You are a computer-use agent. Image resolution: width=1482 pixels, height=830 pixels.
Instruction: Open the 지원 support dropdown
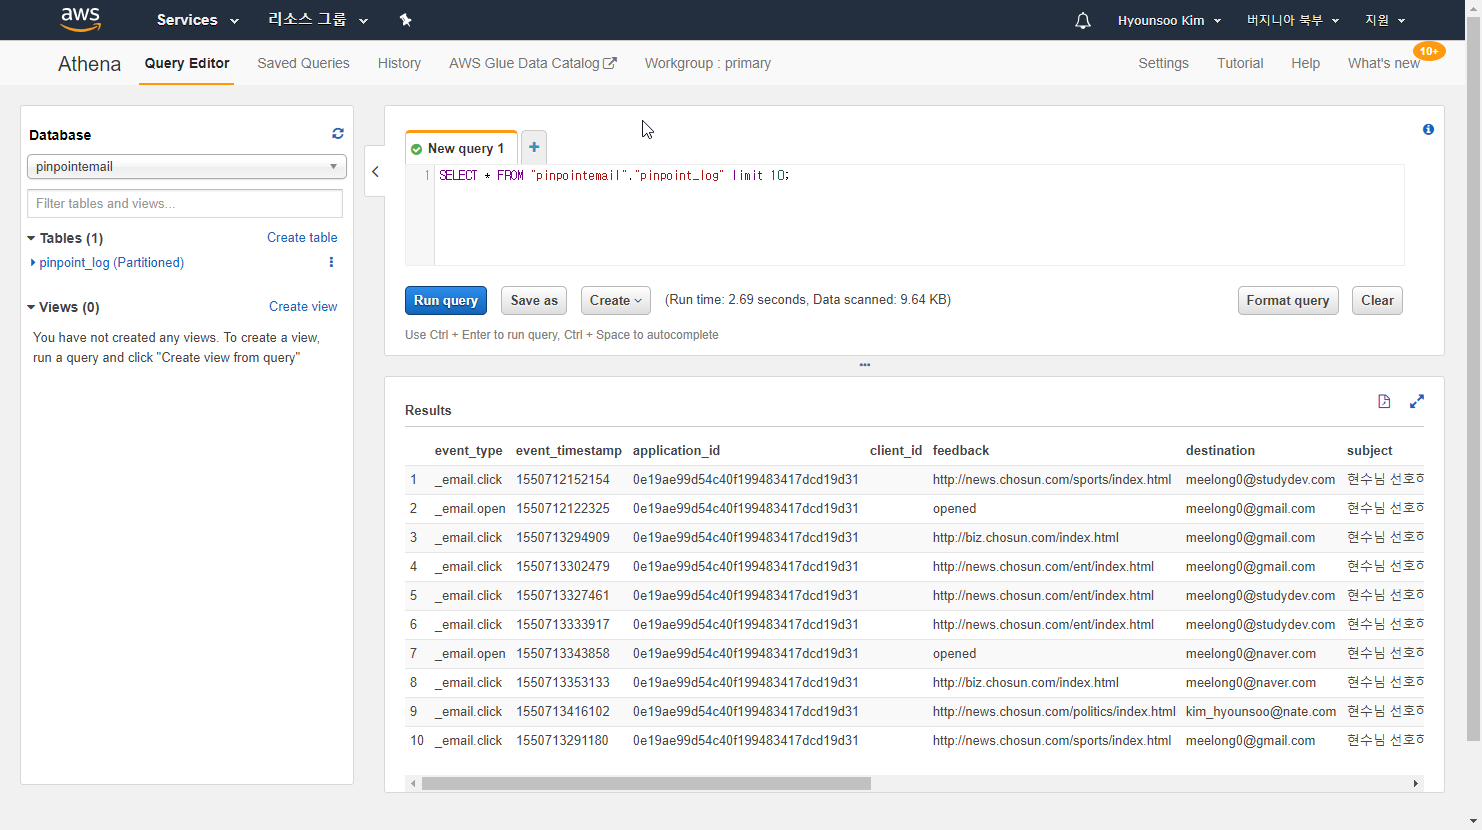[x=1385, y=20]
